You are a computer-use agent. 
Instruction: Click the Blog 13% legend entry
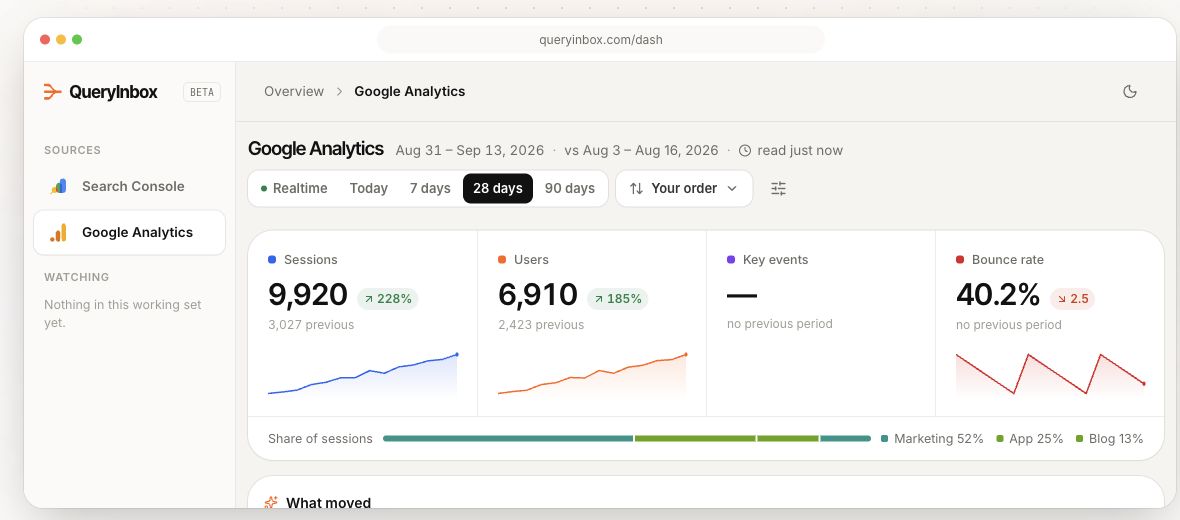point(1109,439)
